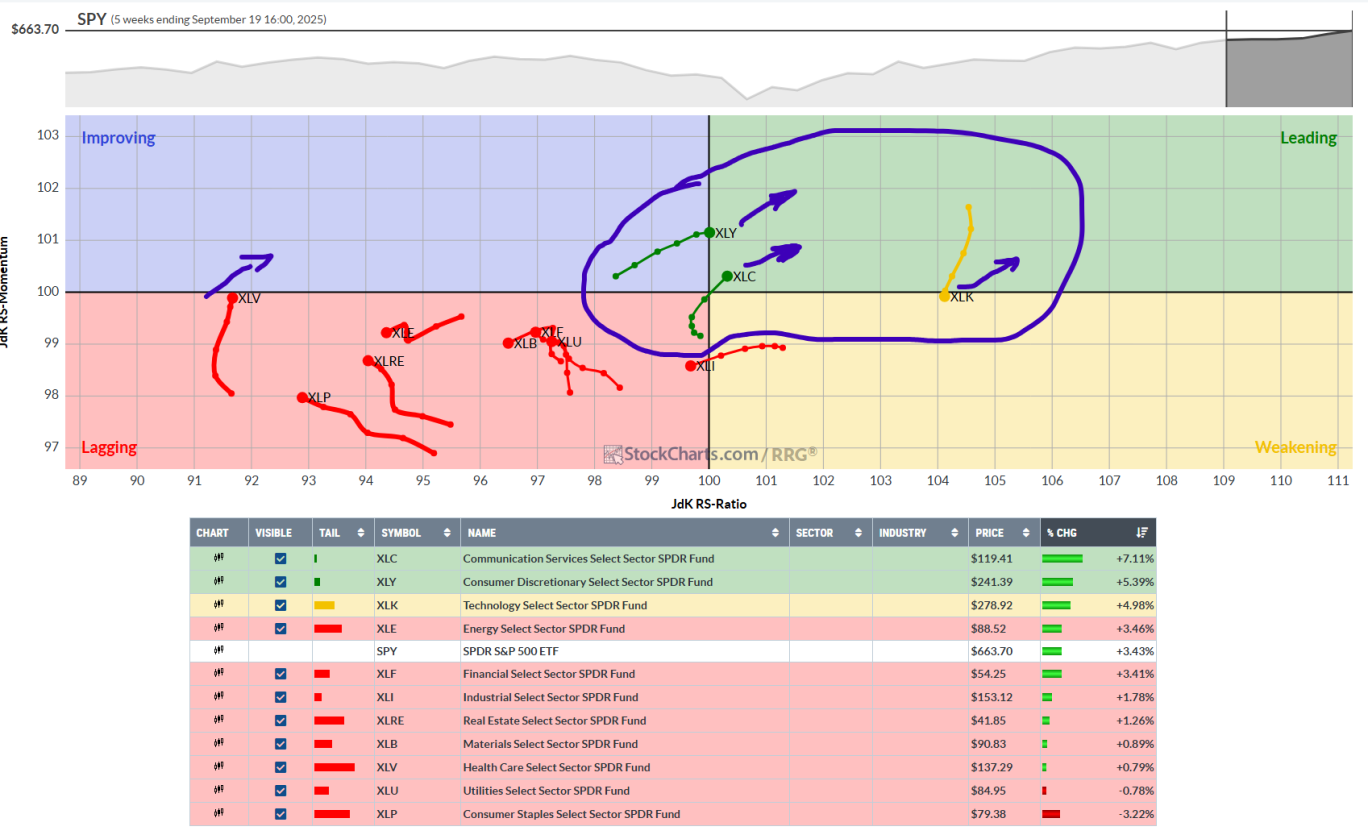
Task: Click the red tail swatch for XLP
Action: click(332, 813)
